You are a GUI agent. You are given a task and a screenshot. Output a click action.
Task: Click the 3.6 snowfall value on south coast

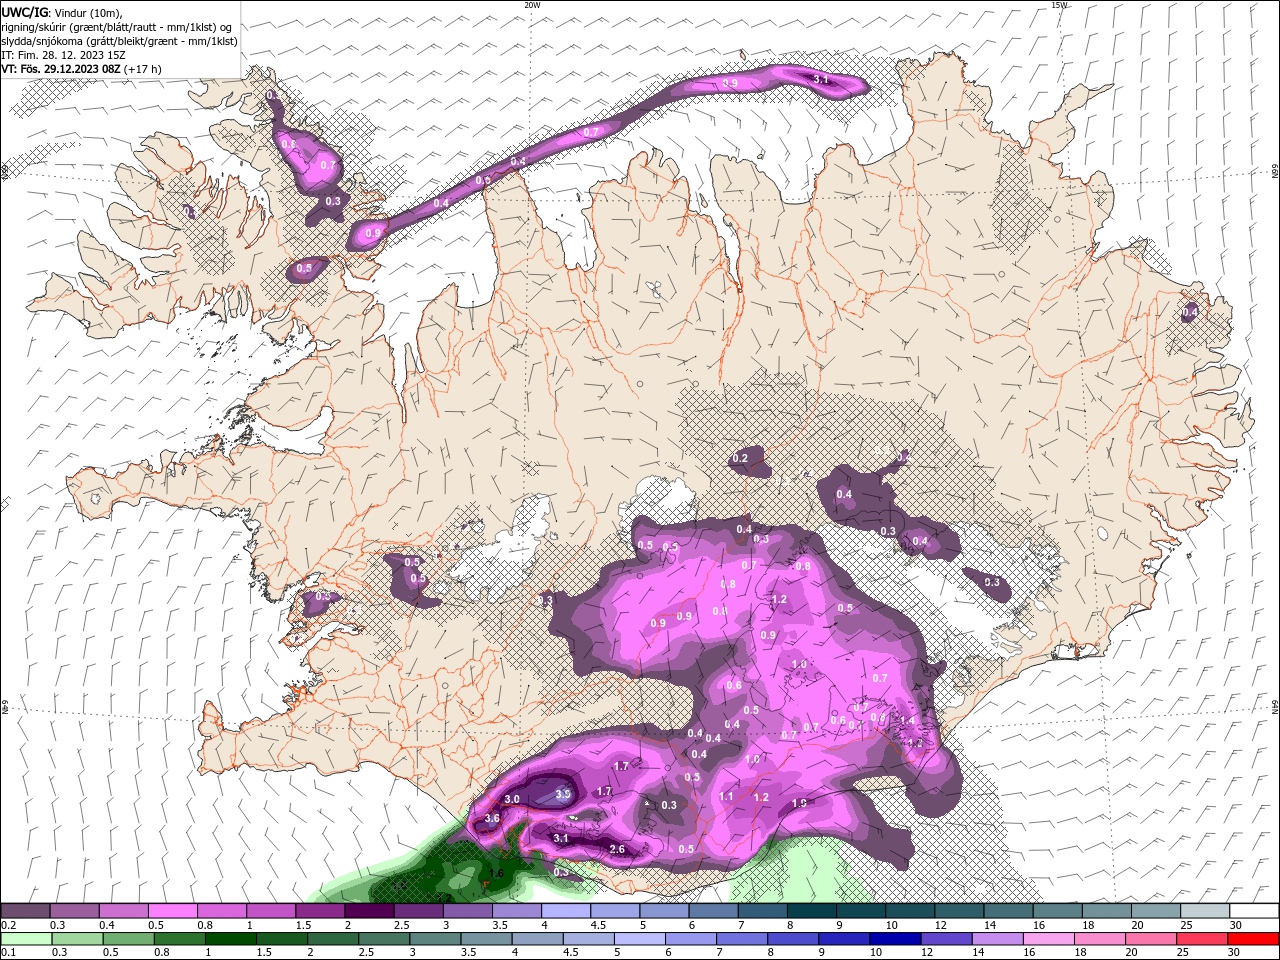pyautogui.click(x=492, y=818)
